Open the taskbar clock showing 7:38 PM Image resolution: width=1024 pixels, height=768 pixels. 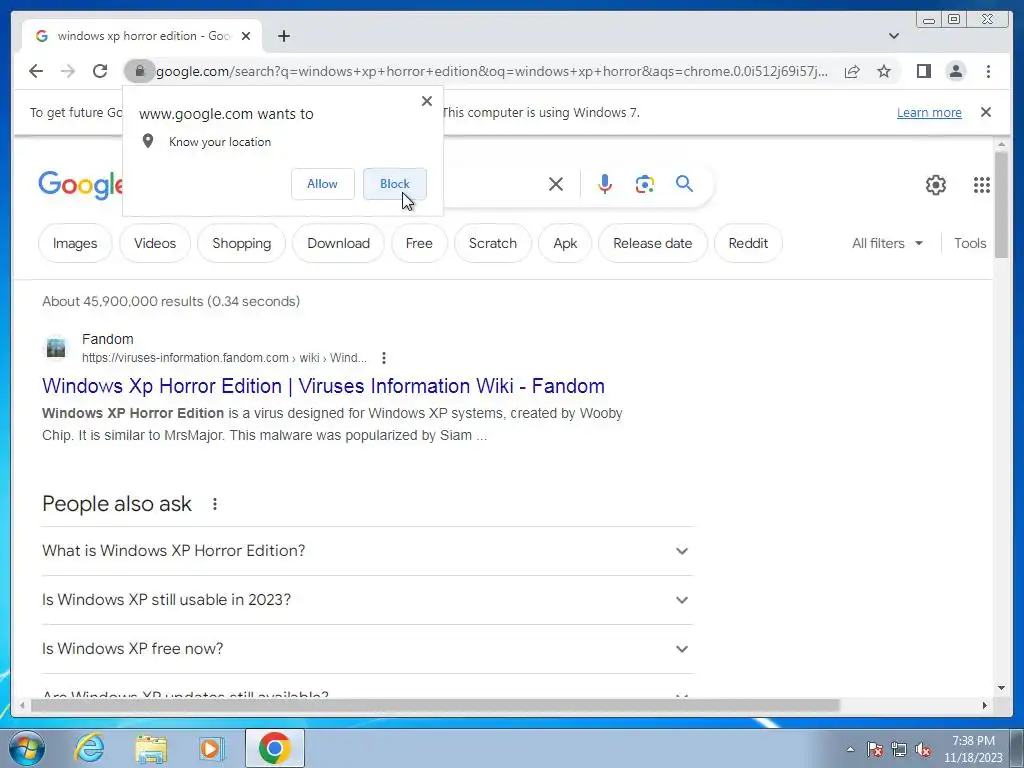coord(973,749)
